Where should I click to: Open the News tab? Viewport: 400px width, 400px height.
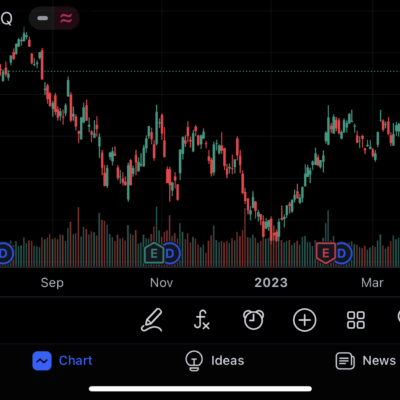click(366, 361)
